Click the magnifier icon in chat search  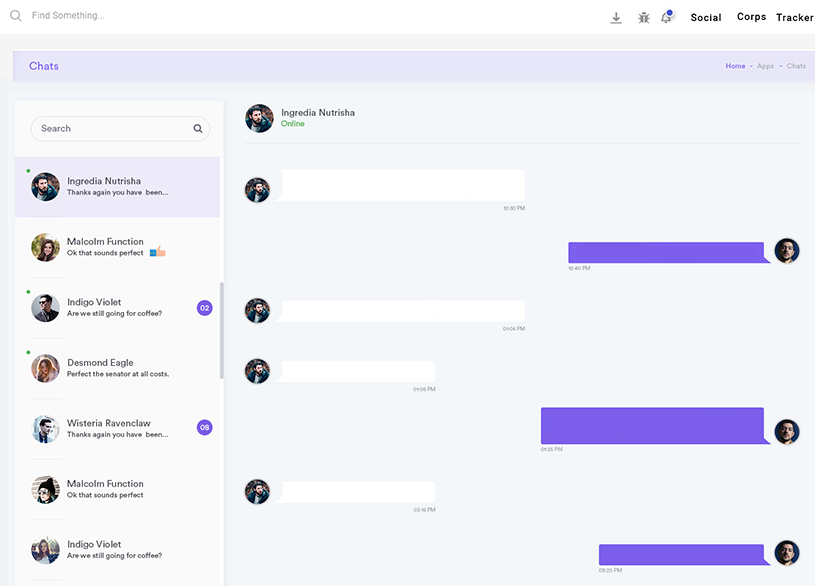[198, 129]
